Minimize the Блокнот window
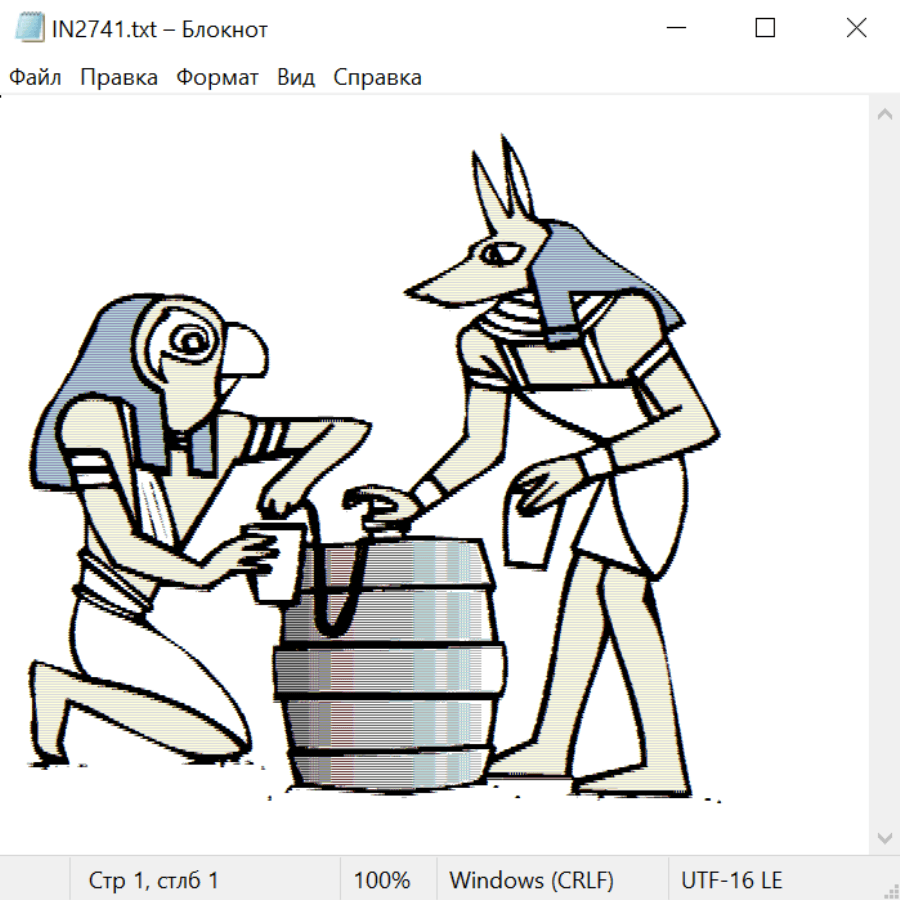The image size is (900, 900). pos(674,29)
